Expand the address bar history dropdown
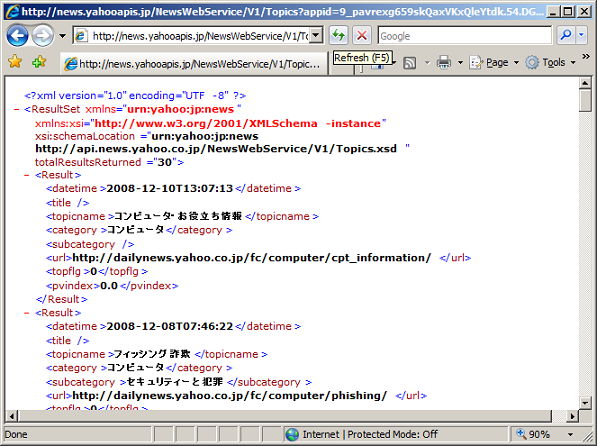Screen dimensions: 597x446 coord(316,36)
